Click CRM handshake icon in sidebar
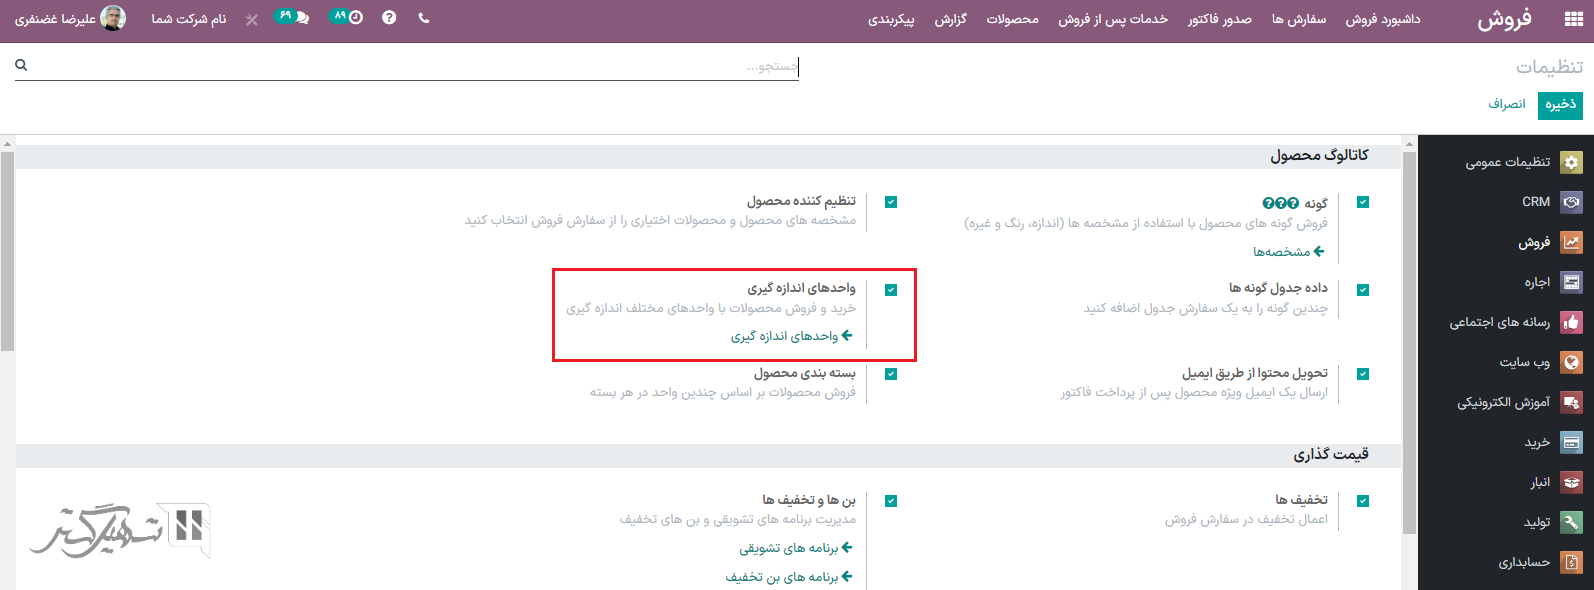1594x590 pixels. point(1571,202)
